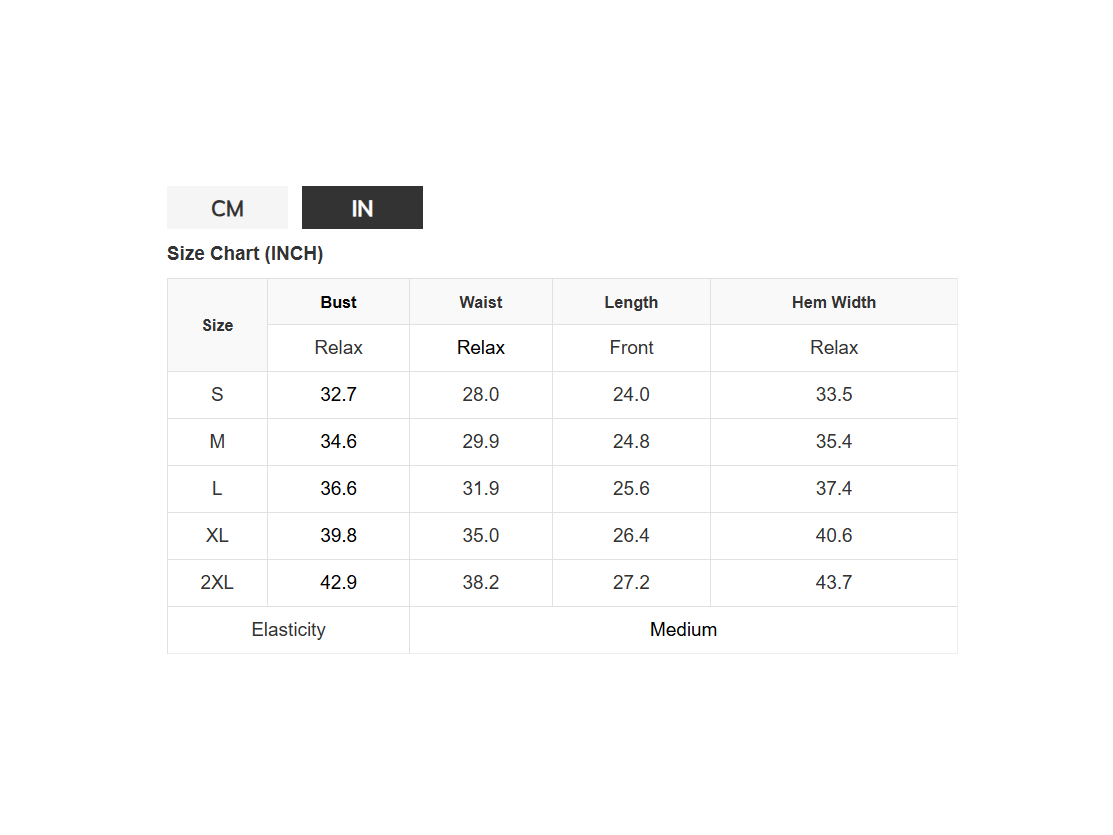The width and height of the screenshot is (1113, 835).
Task: Click the Size Chart (INCH) heading
Action: coord(245,254)
